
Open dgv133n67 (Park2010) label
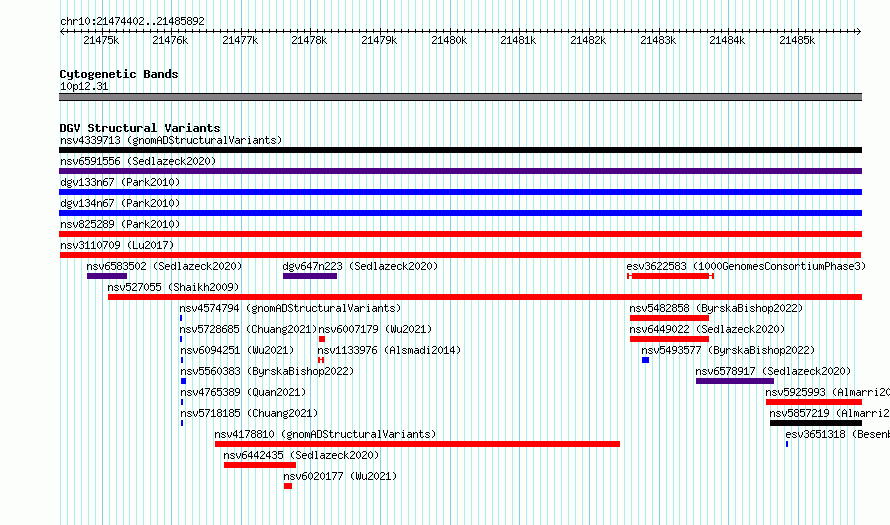120,182
